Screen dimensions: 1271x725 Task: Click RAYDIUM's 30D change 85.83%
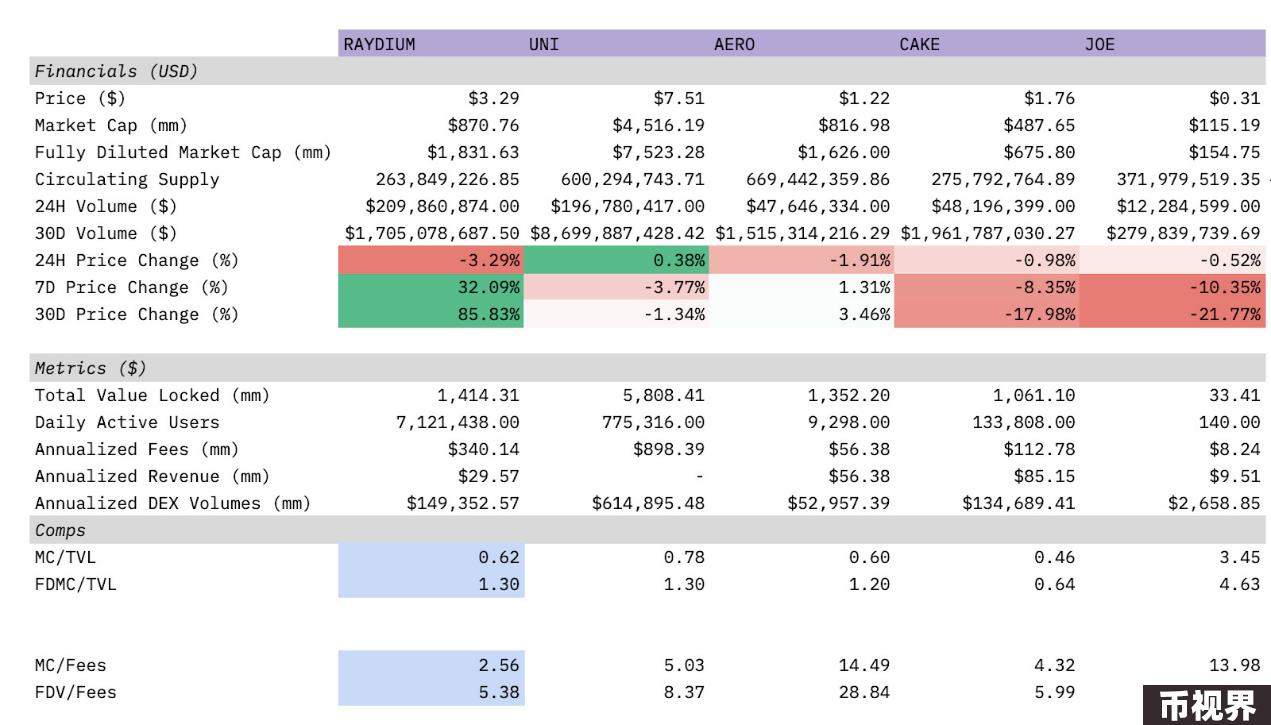click(x=431, y=314)
